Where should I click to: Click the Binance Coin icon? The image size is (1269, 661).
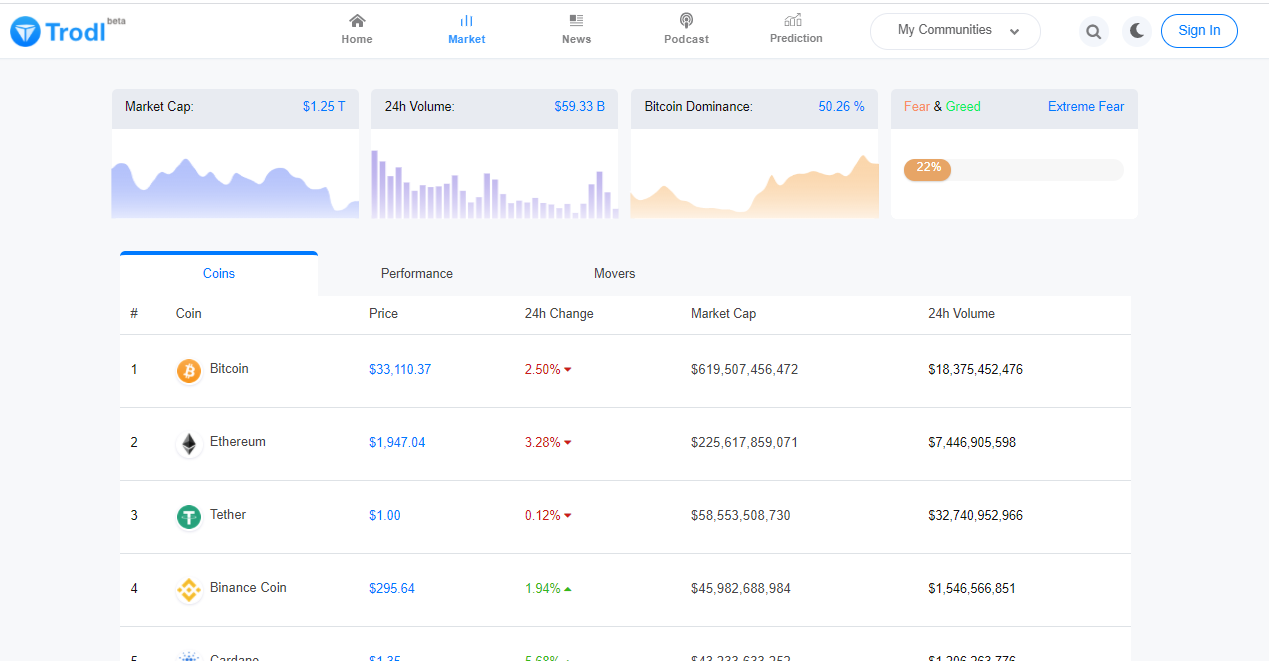[x=189, y=590]
